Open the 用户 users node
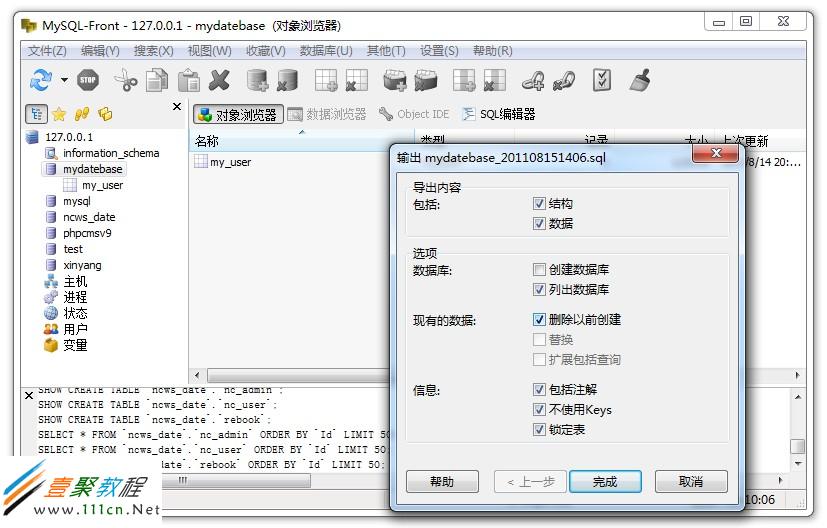This screenshot has width=827, height=528. (x=75, y=330)
